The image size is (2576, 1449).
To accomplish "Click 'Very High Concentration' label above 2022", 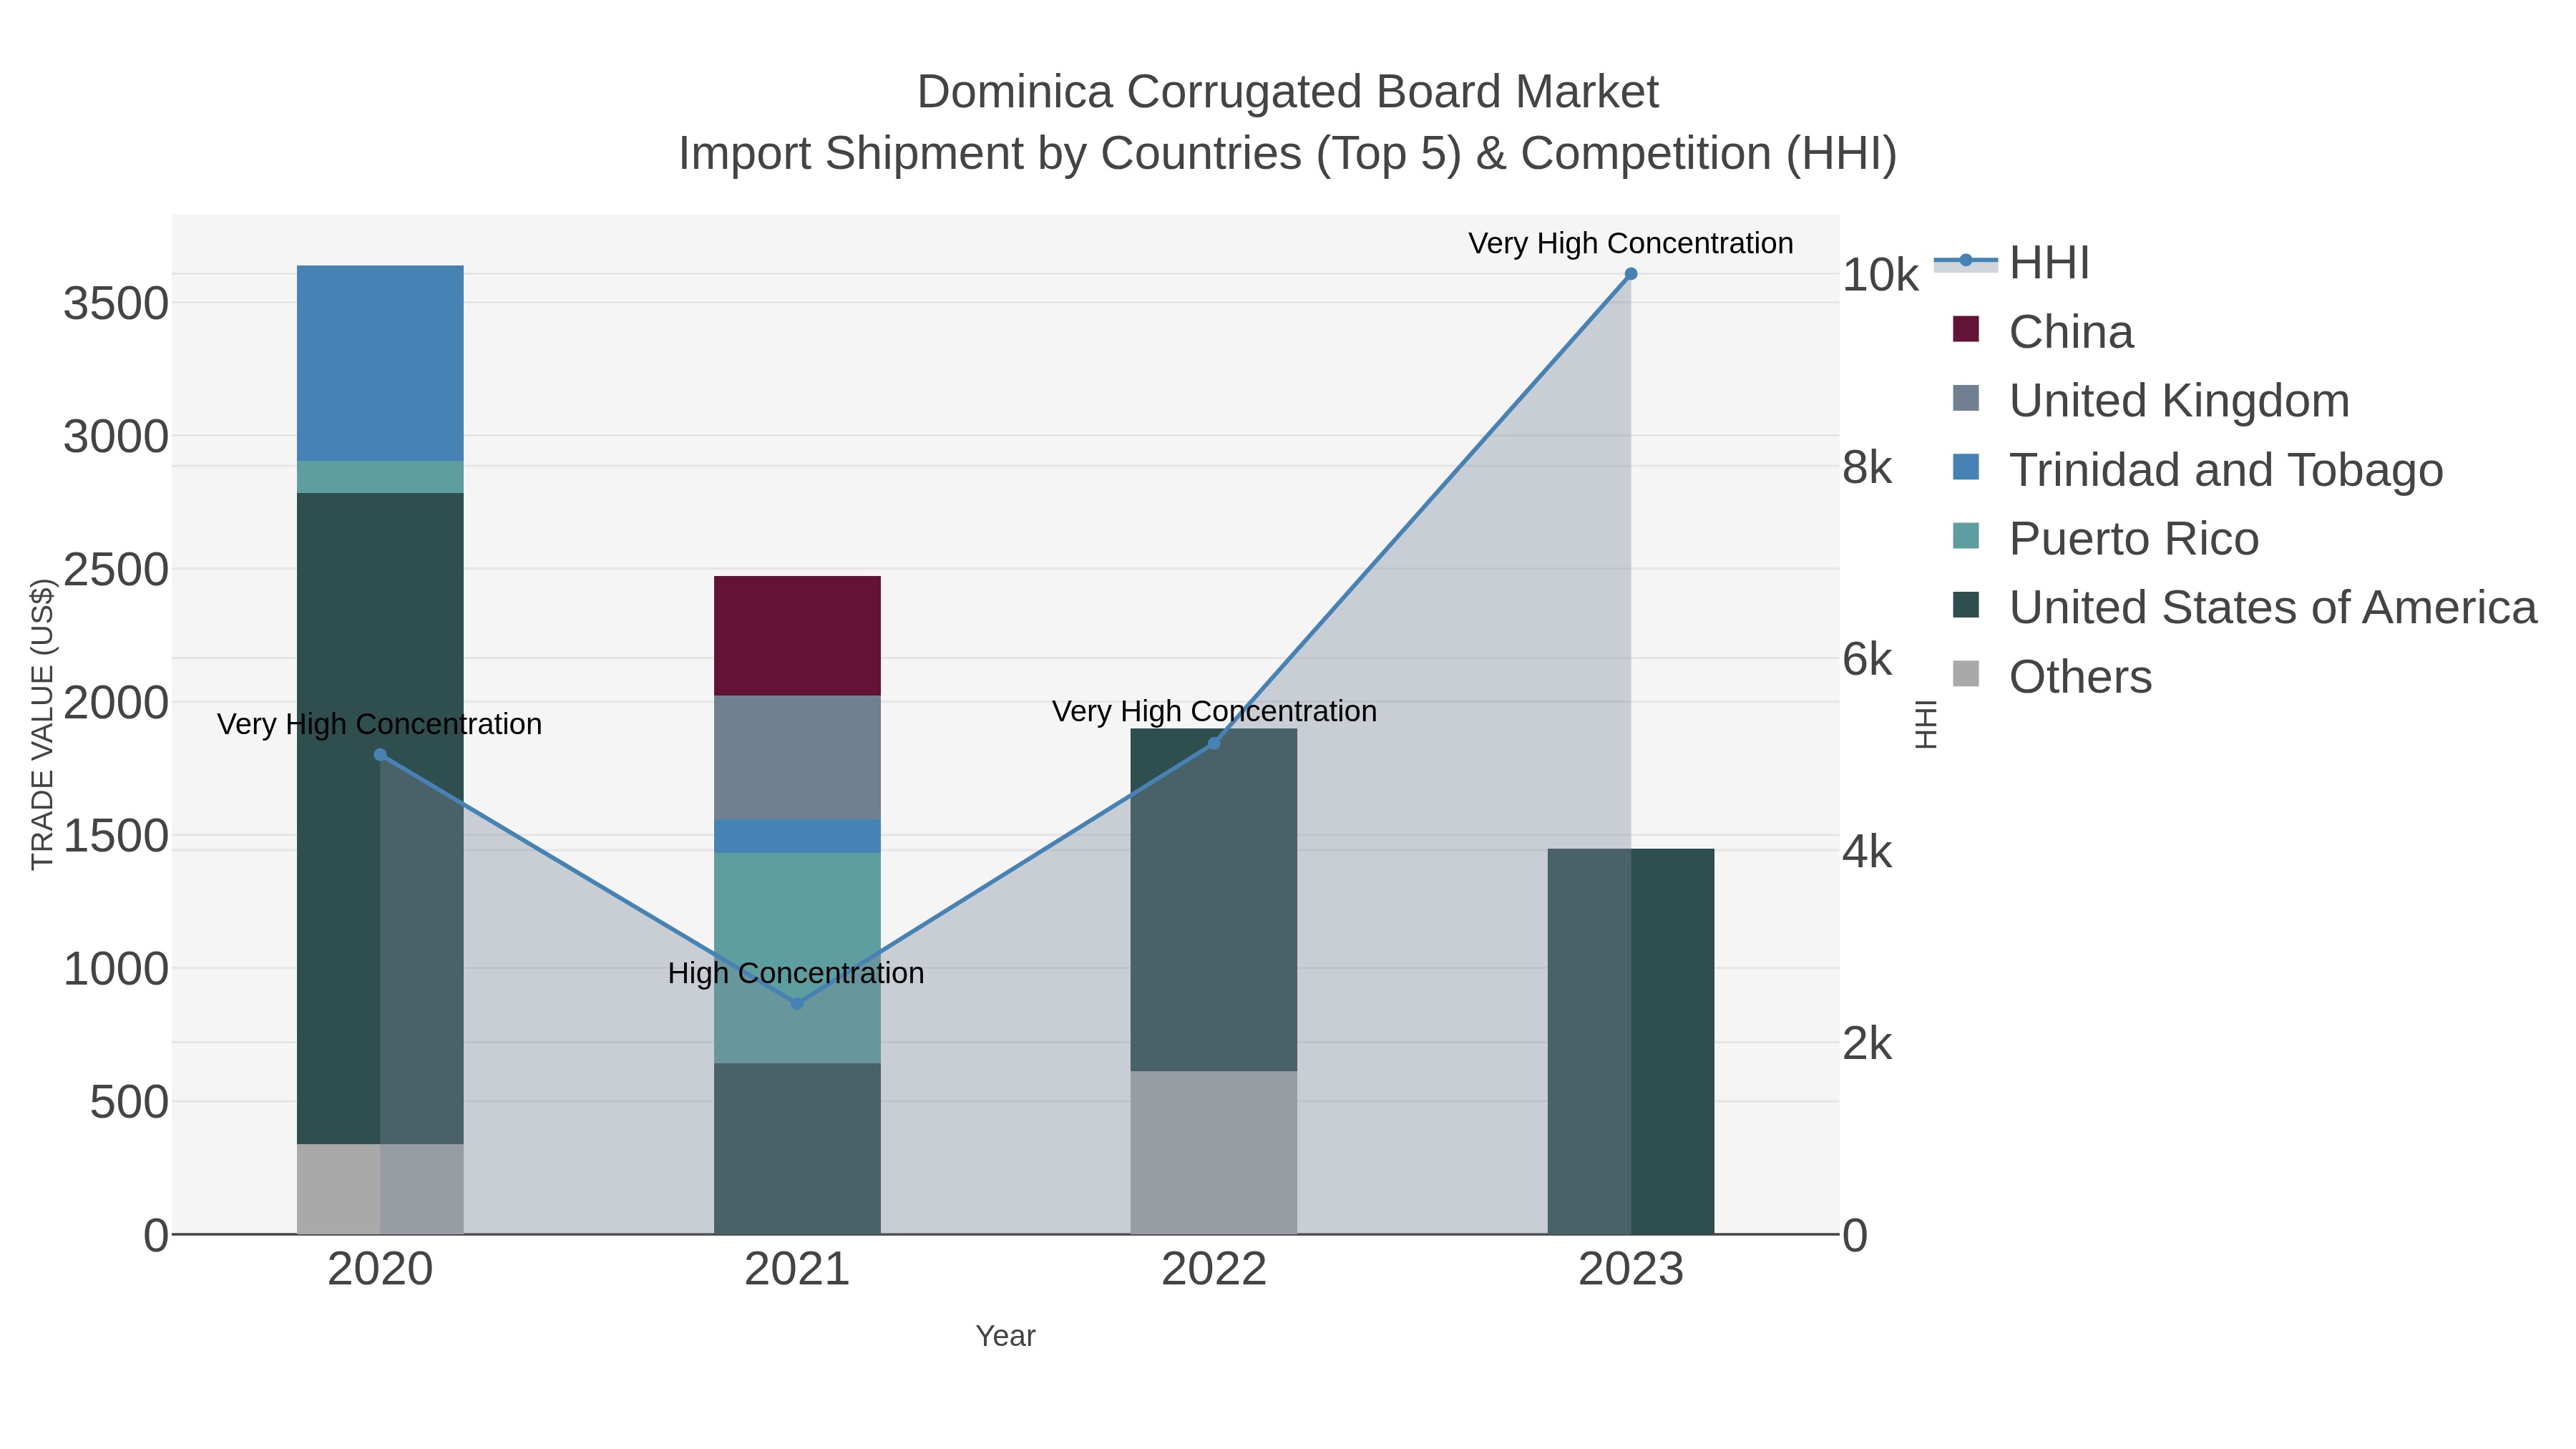I will pos(1214,711).
